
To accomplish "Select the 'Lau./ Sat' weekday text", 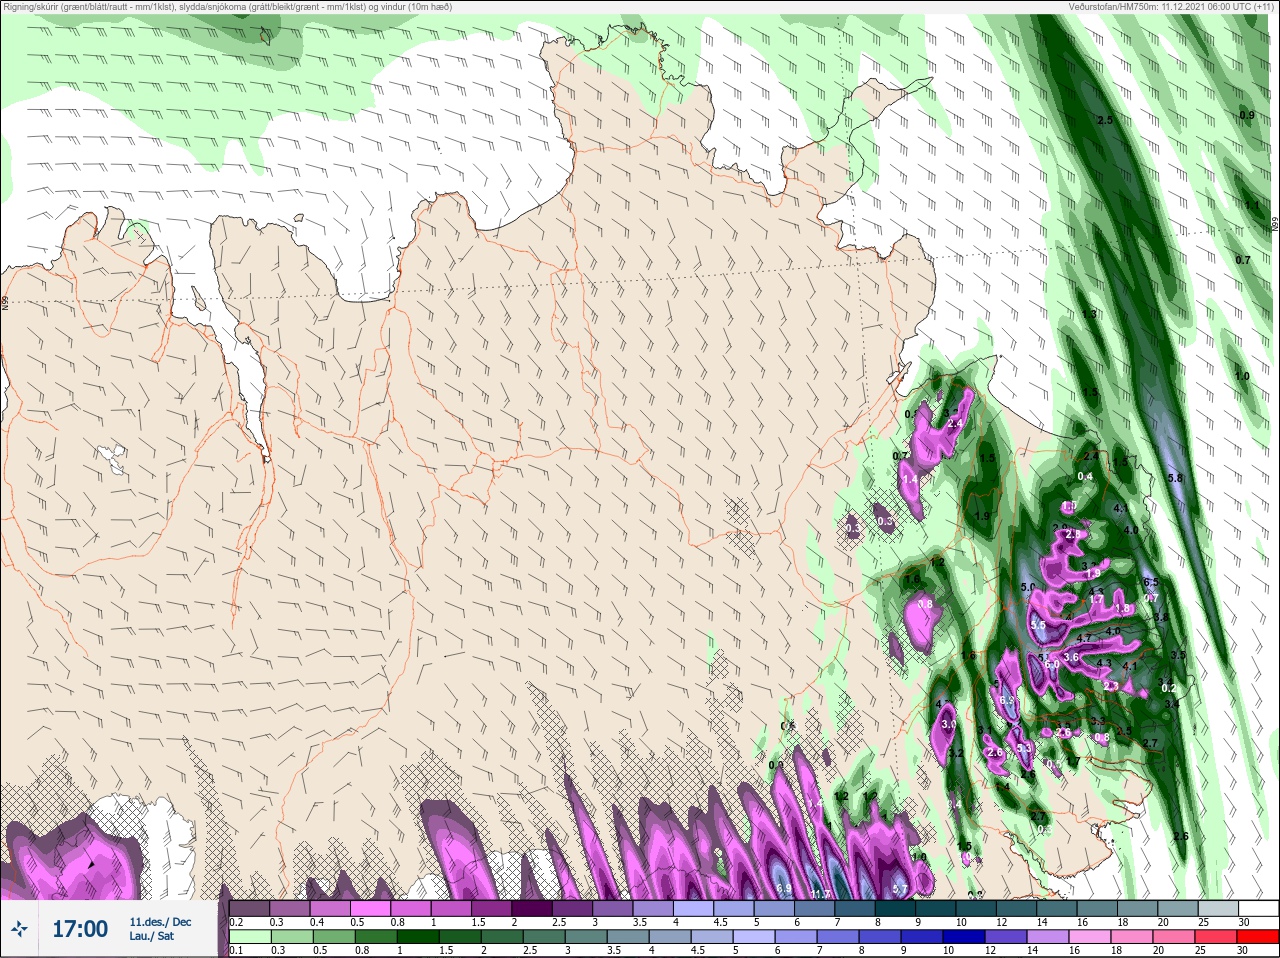I will [x=152, y=936].
